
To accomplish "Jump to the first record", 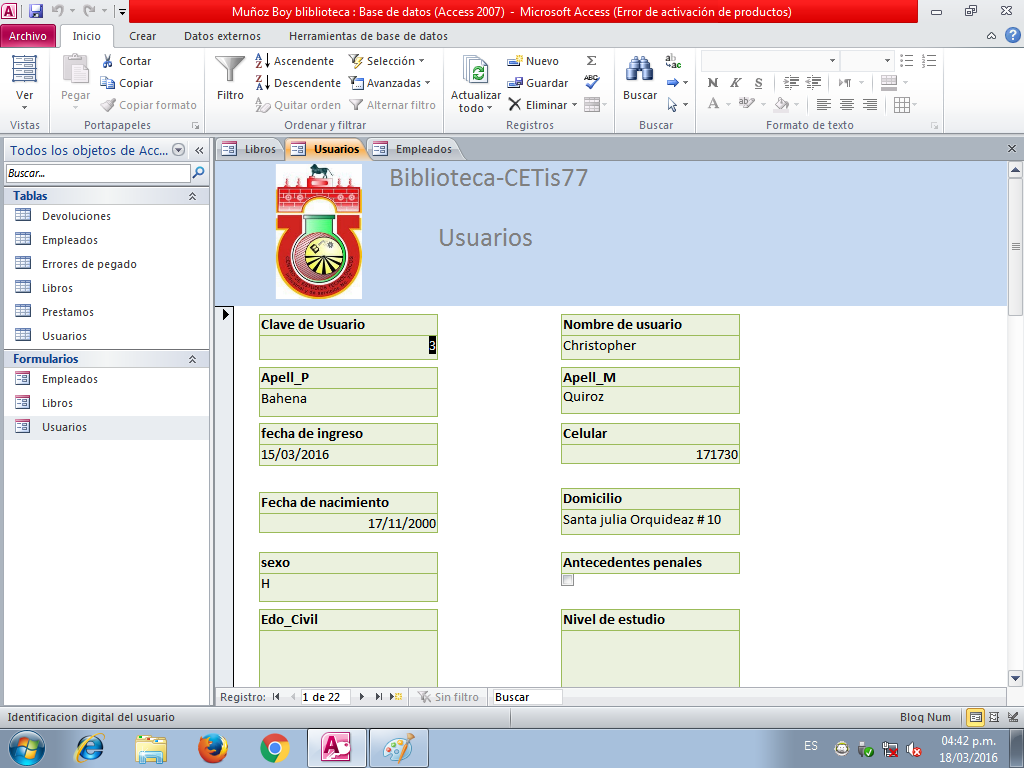I will tap(276, 697).
